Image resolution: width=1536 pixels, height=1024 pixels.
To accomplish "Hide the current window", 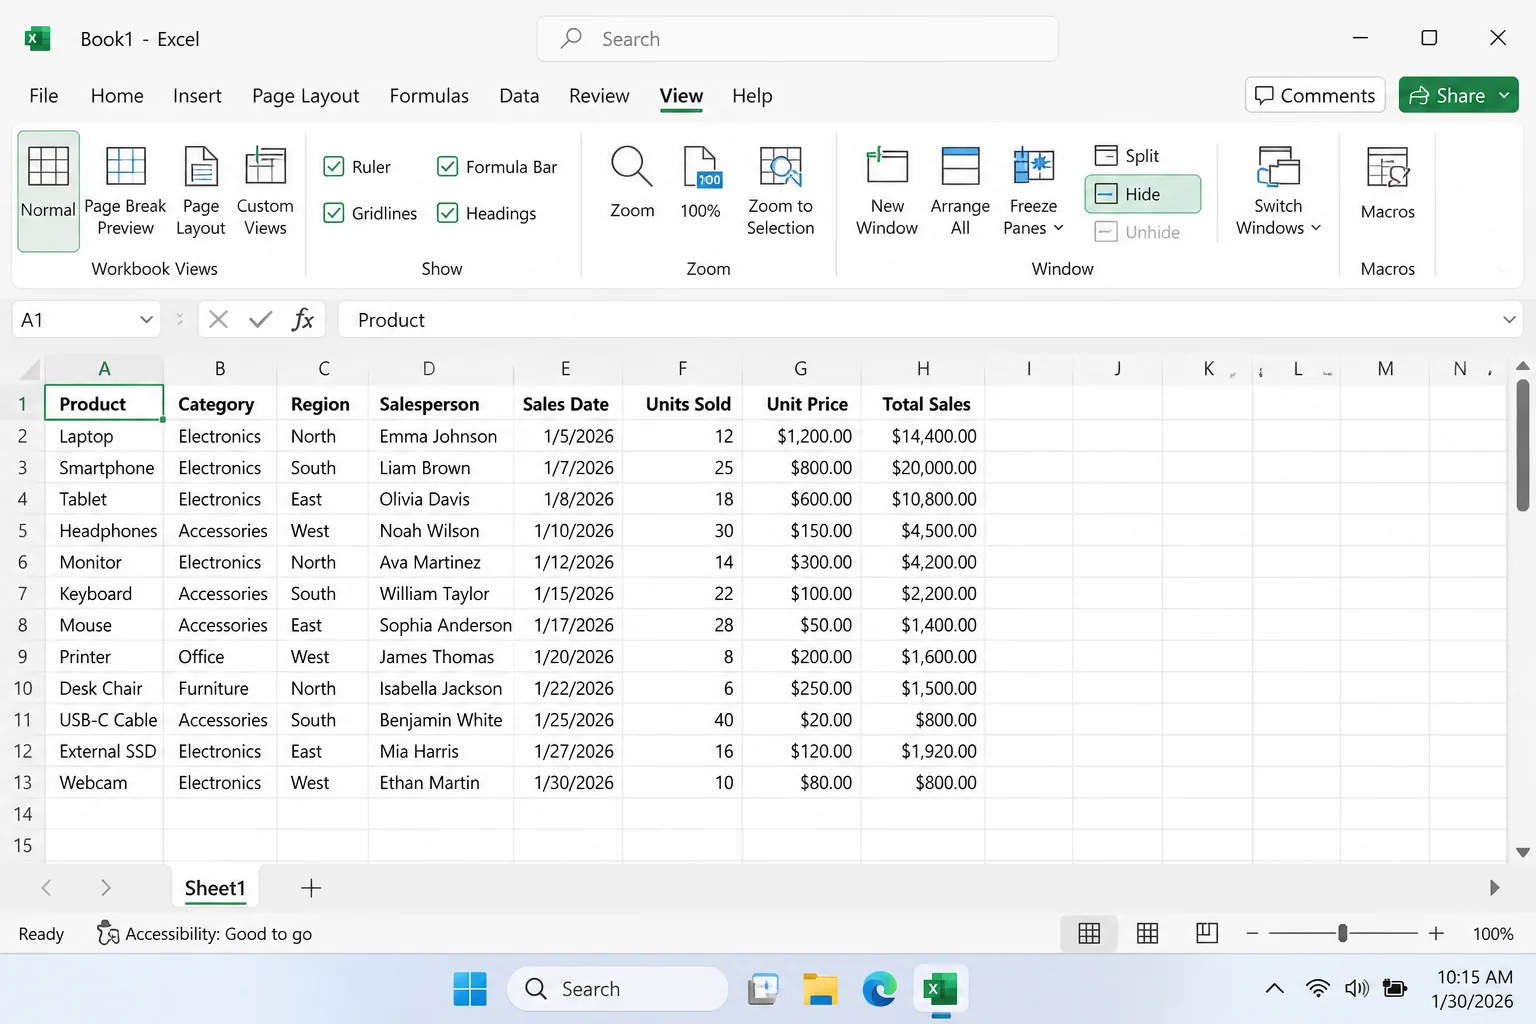I will [x=1142, y=194].
